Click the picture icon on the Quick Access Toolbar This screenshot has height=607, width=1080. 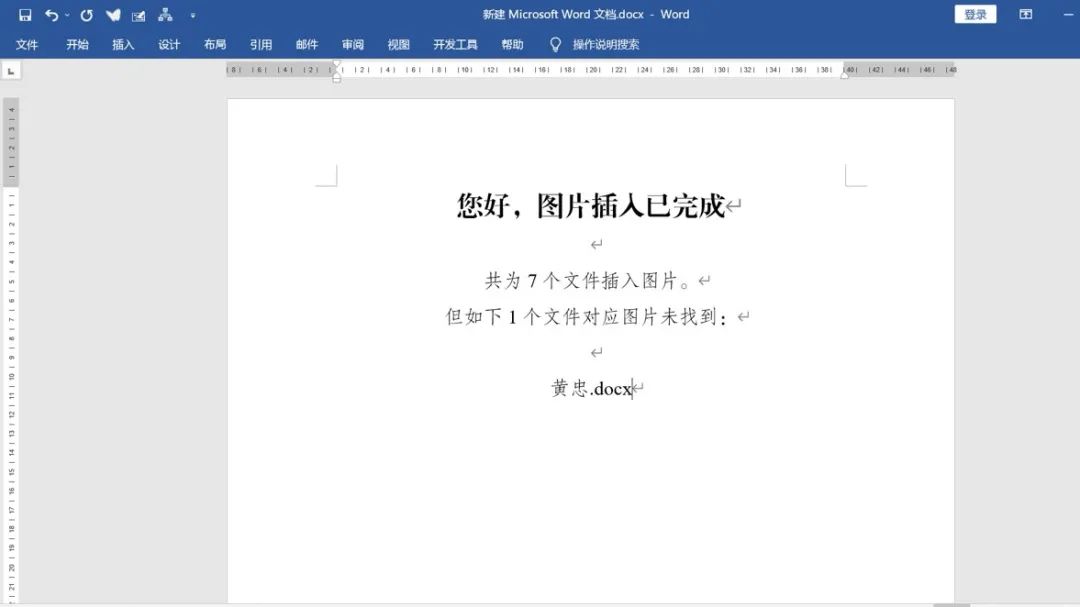point(137,14)
